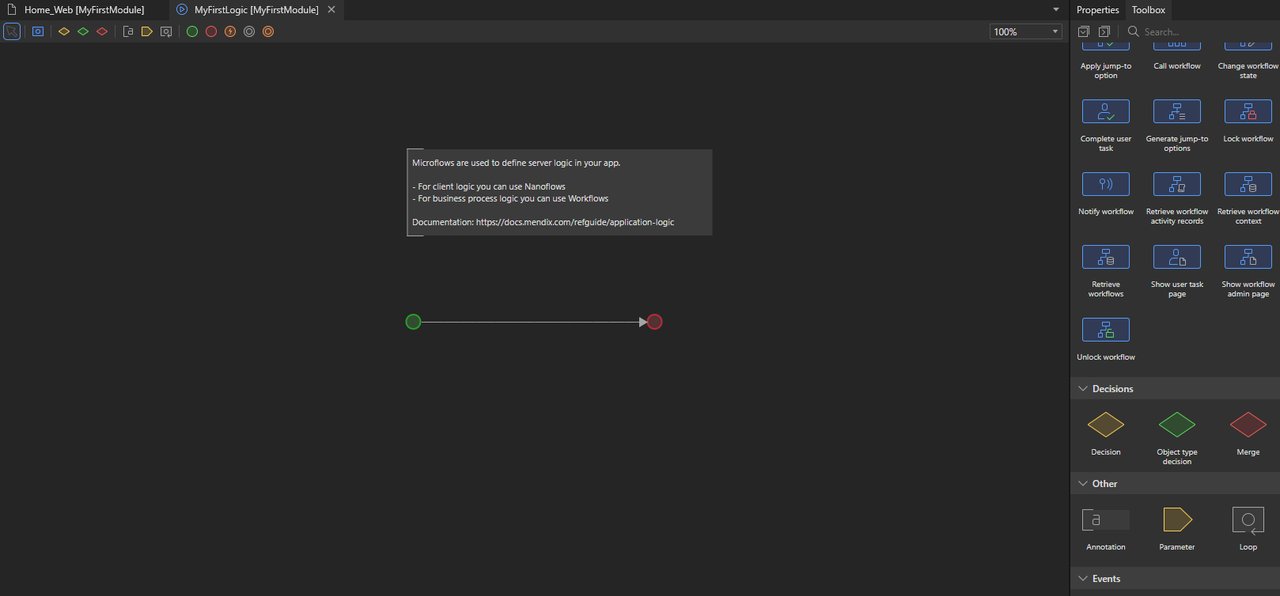Close the MyFirstLogic document tab
Screen dimensions: 1280x596
point(331,10)
